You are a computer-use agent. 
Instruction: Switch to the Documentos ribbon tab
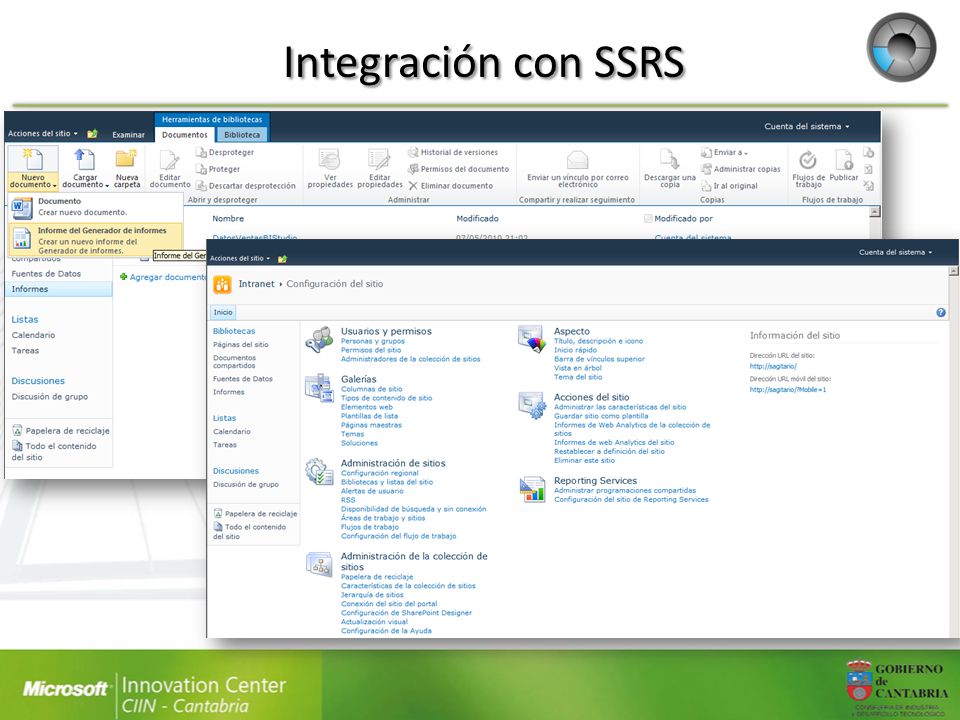pos(185,135)
